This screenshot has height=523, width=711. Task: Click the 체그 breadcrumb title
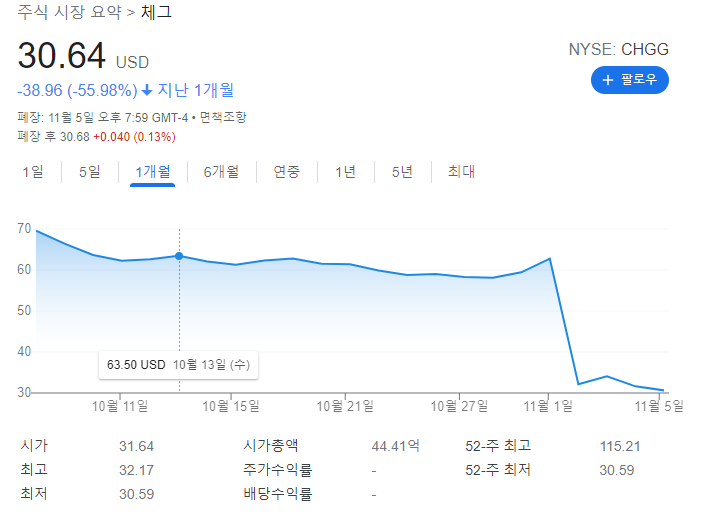pyautogui.click(x=156, y=12)
